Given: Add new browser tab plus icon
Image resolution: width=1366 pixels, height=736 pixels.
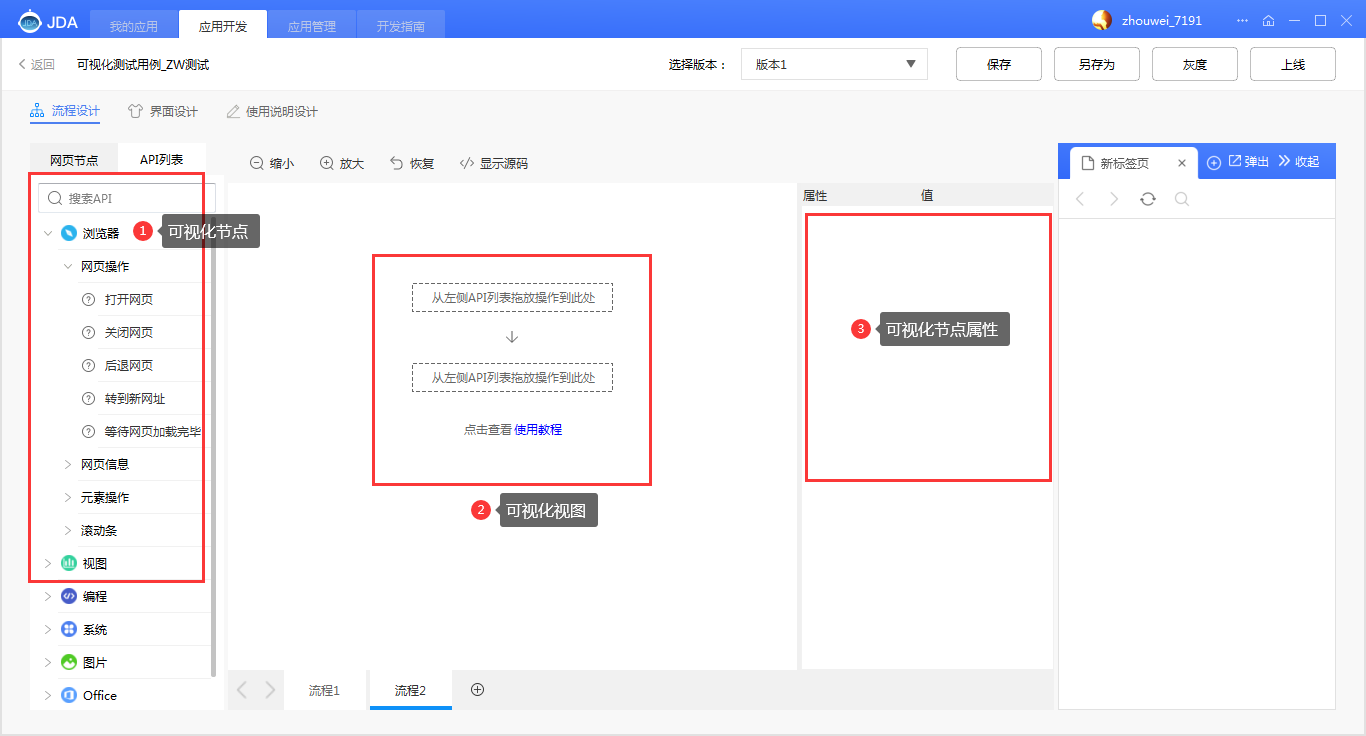Looking at the screenshot, I should (x=1214, y=162).
